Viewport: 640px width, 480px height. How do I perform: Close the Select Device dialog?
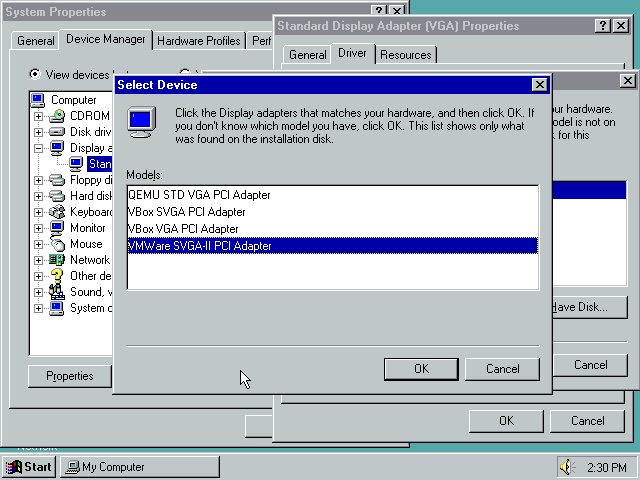click(x=540, y=84)
